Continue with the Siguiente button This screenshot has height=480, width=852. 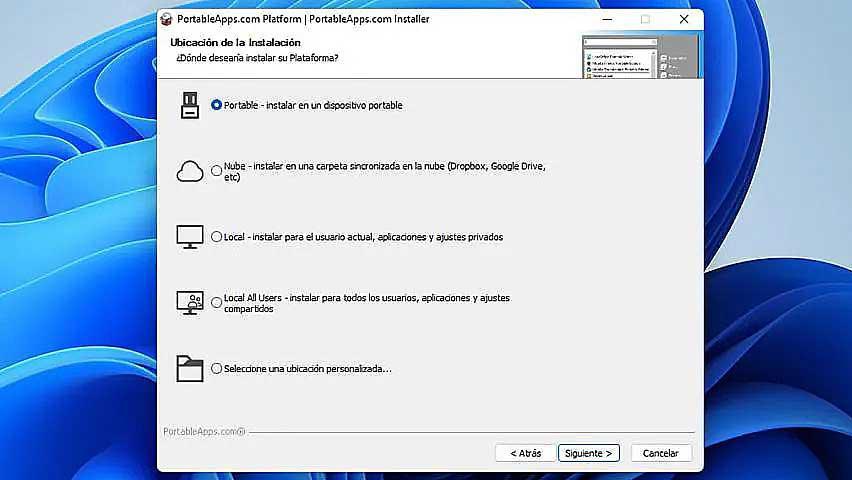coord(588,453)
